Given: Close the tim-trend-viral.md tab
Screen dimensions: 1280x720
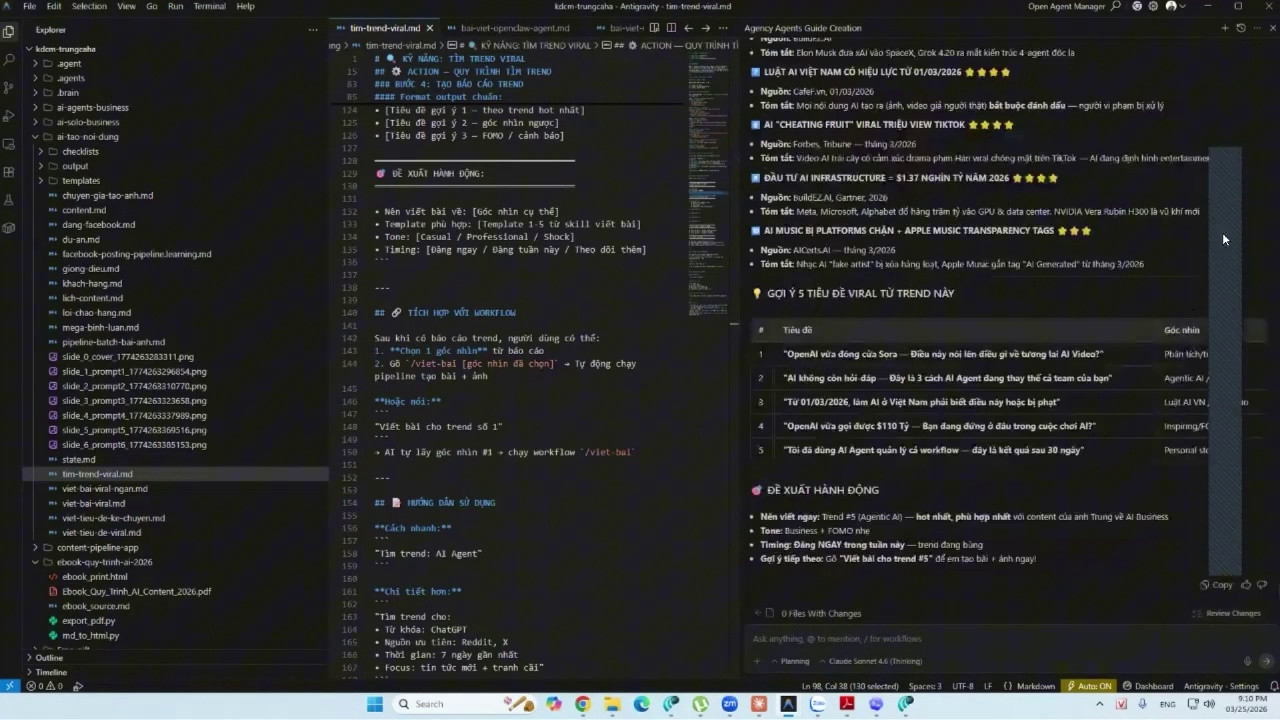Looking at the screenshot, I should 430,28.
